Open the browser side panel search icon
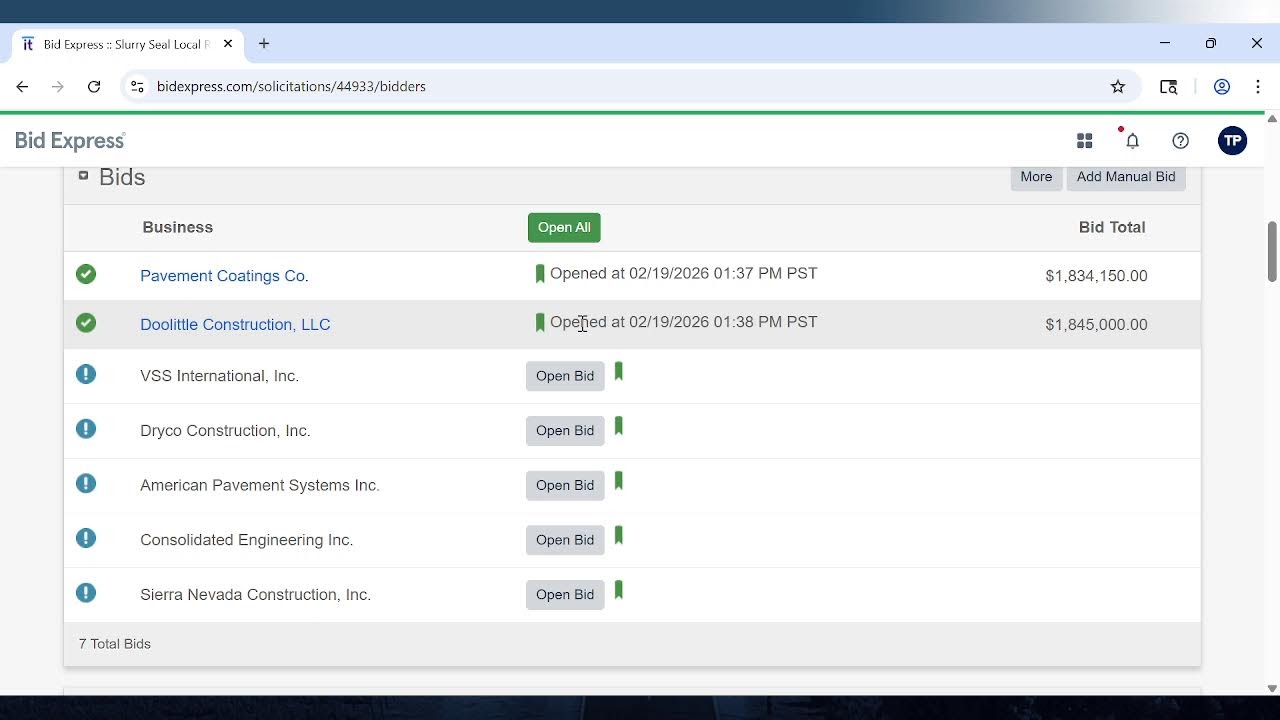Image resolution: width=1280 pixels, height=720 pixels. (1168, 87)
